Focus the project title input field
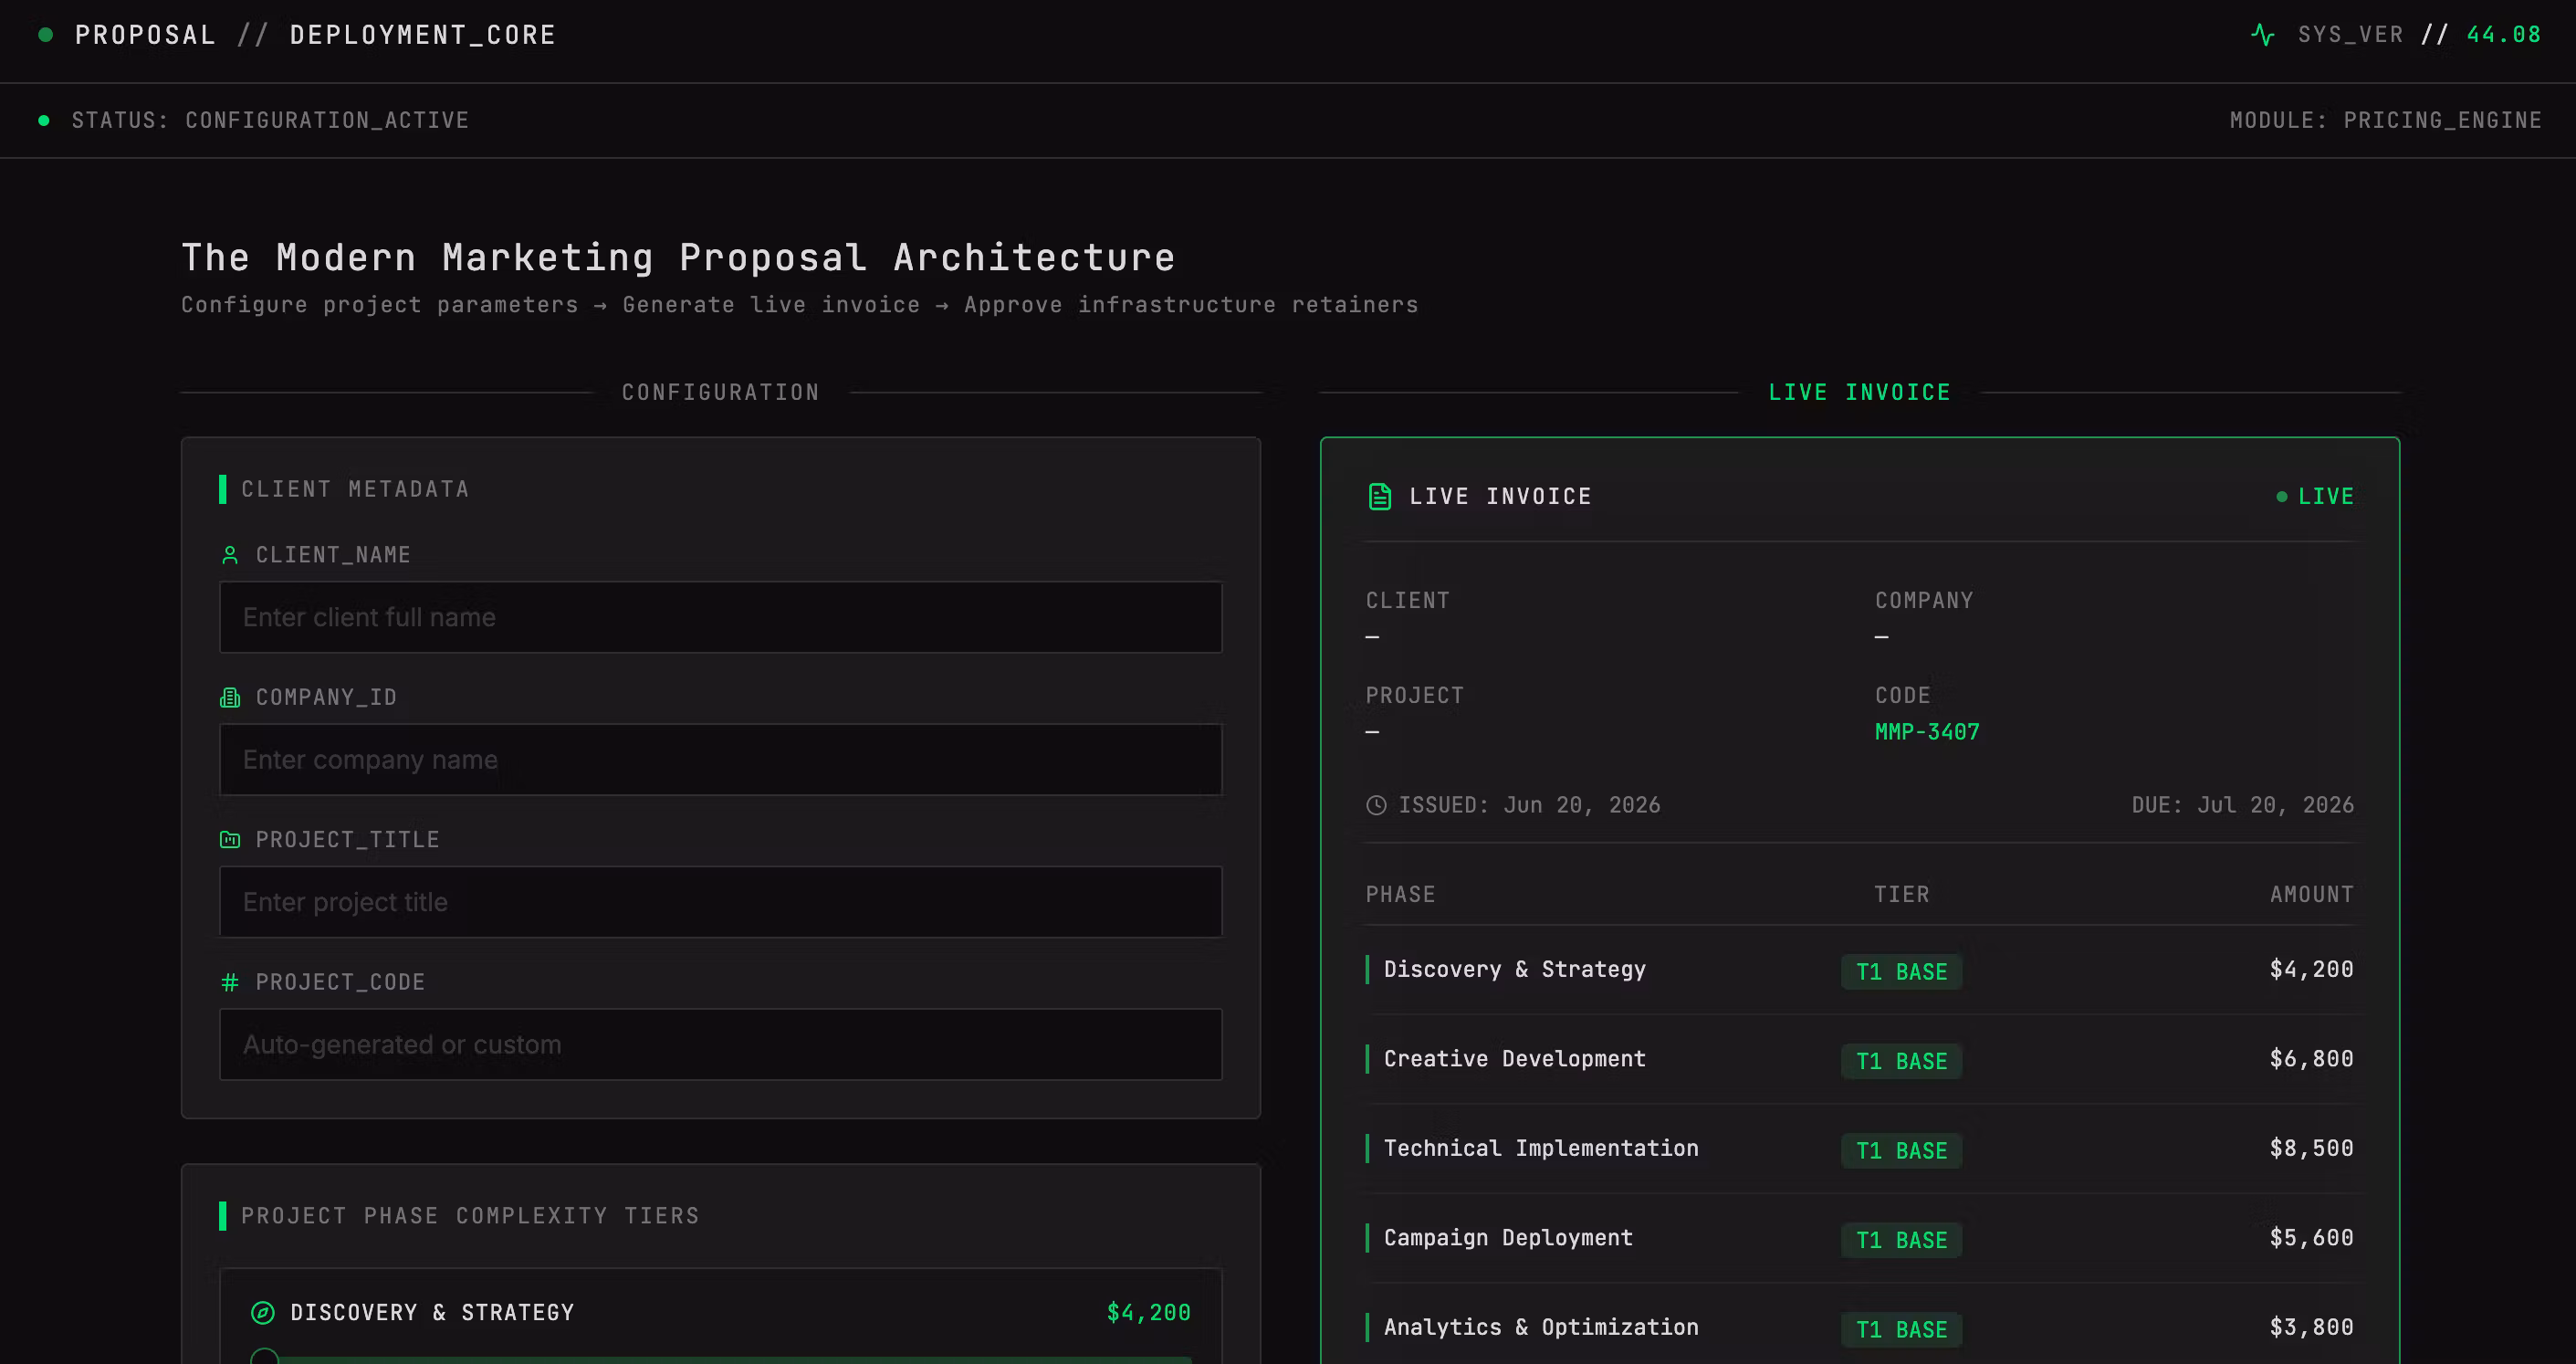 [720, 902]
